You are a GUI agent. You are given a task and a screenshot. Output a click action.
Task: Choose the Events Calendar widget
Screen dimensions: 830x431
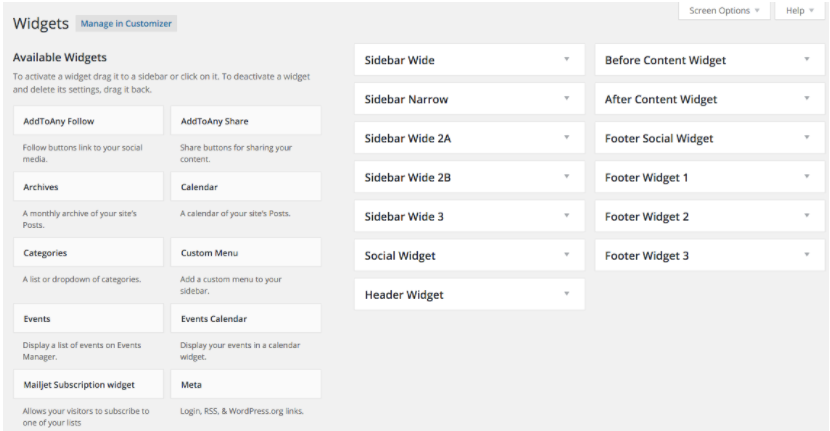(246, 319)
